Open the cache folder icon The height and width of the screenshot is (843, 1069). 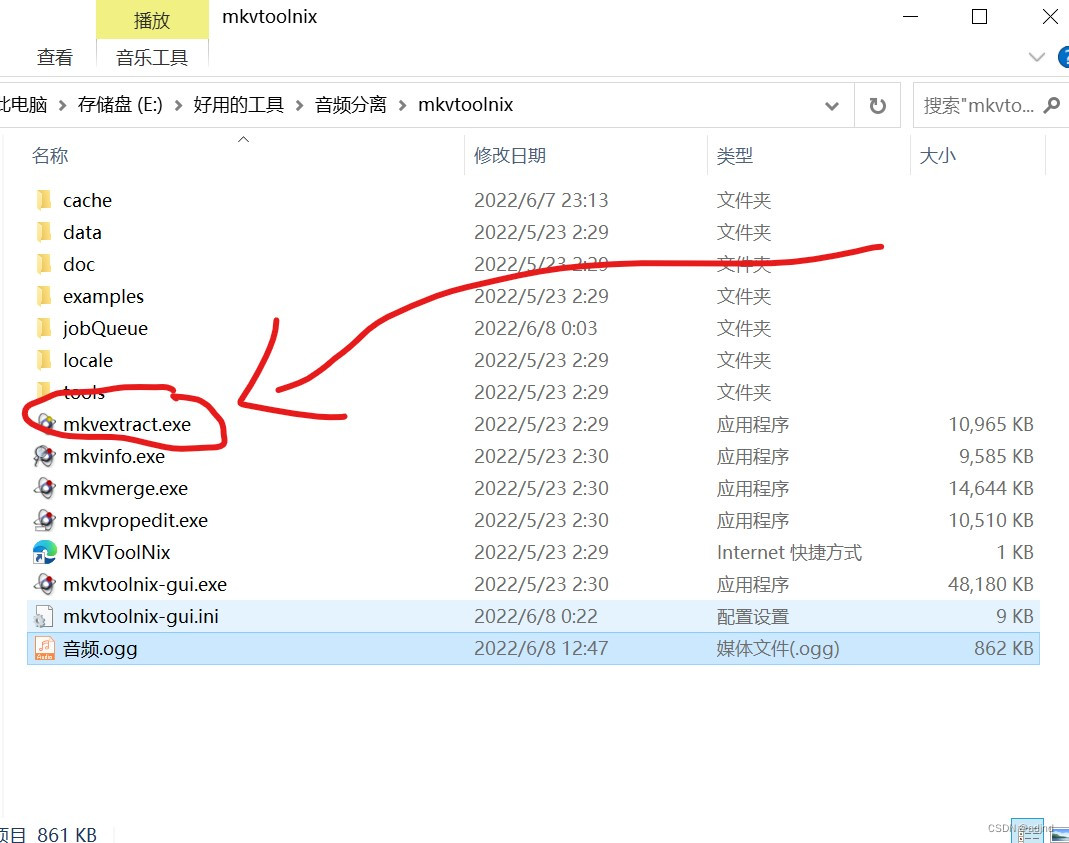coord(44,200)
